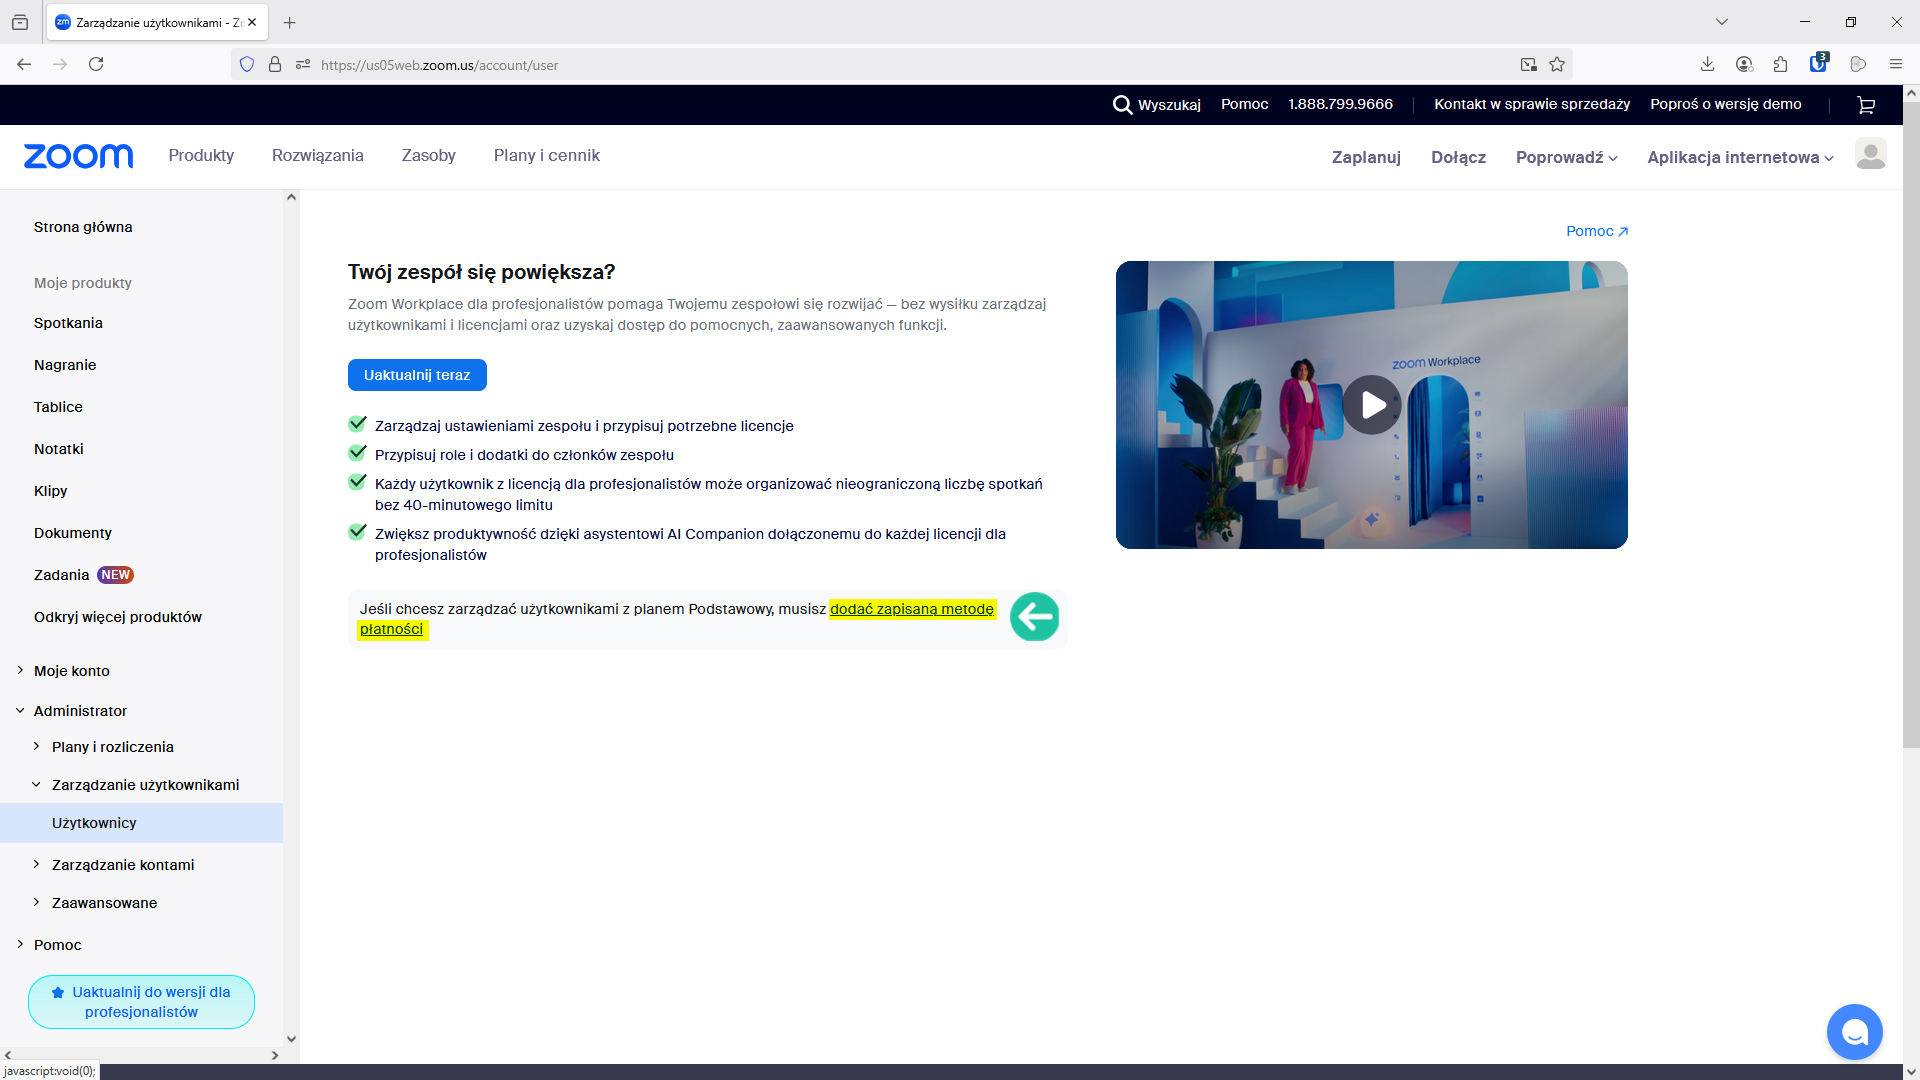Open Notatki in the sidebar
This screenshot has height=1080, width=1920.
[x=59, y=449]
